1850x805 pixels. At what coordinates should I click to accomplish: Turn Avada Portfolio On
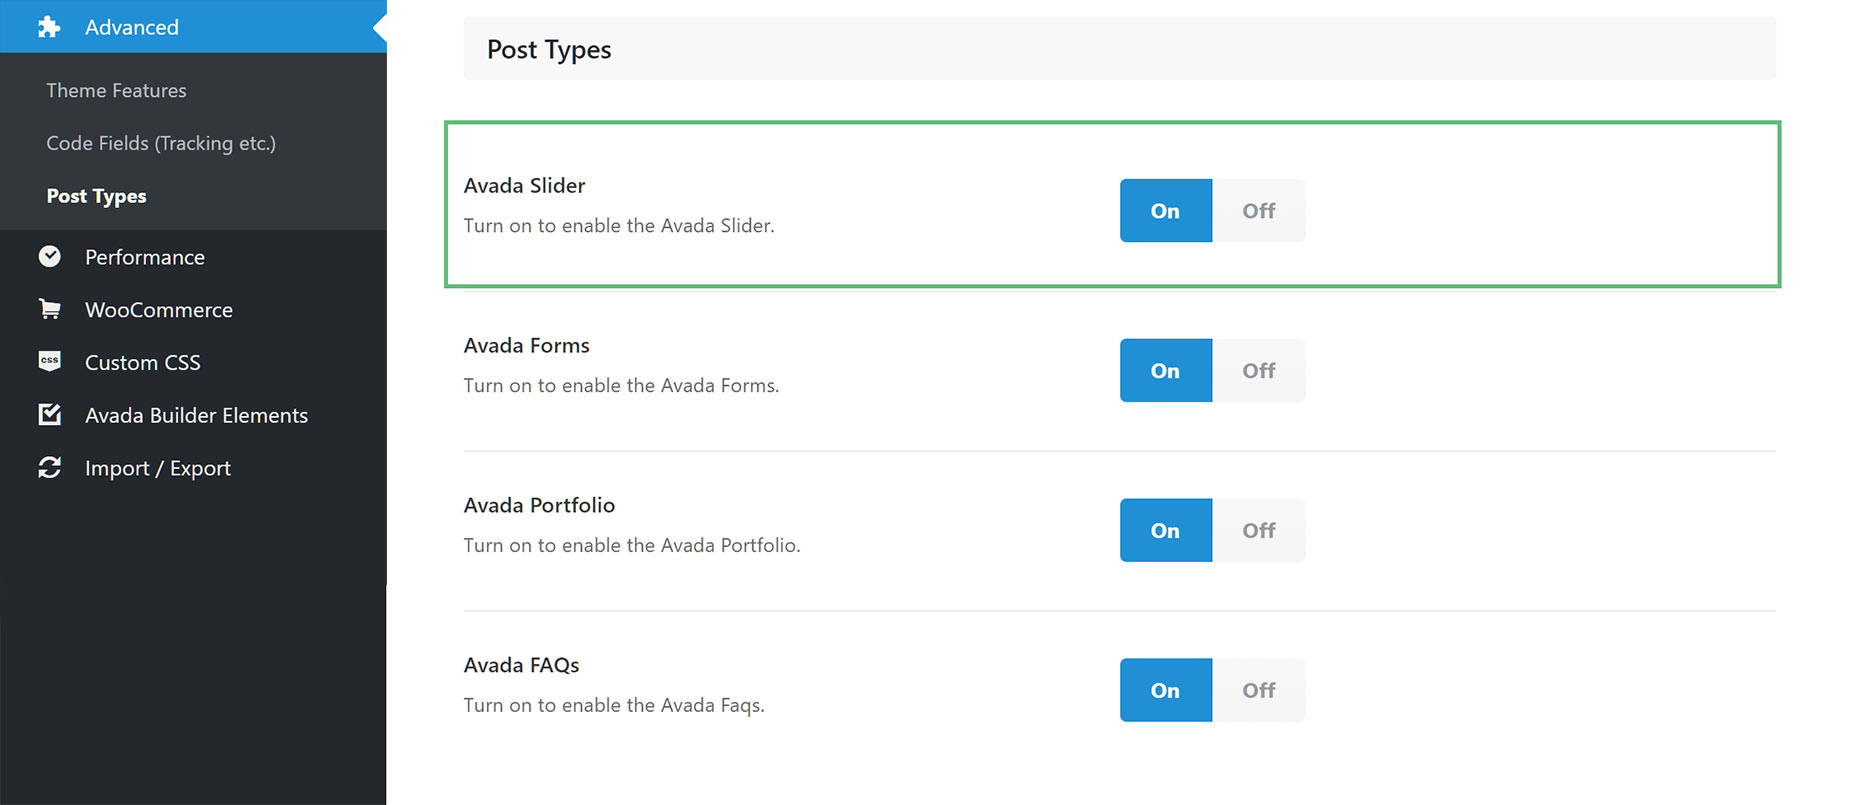tap(1166, 530)
